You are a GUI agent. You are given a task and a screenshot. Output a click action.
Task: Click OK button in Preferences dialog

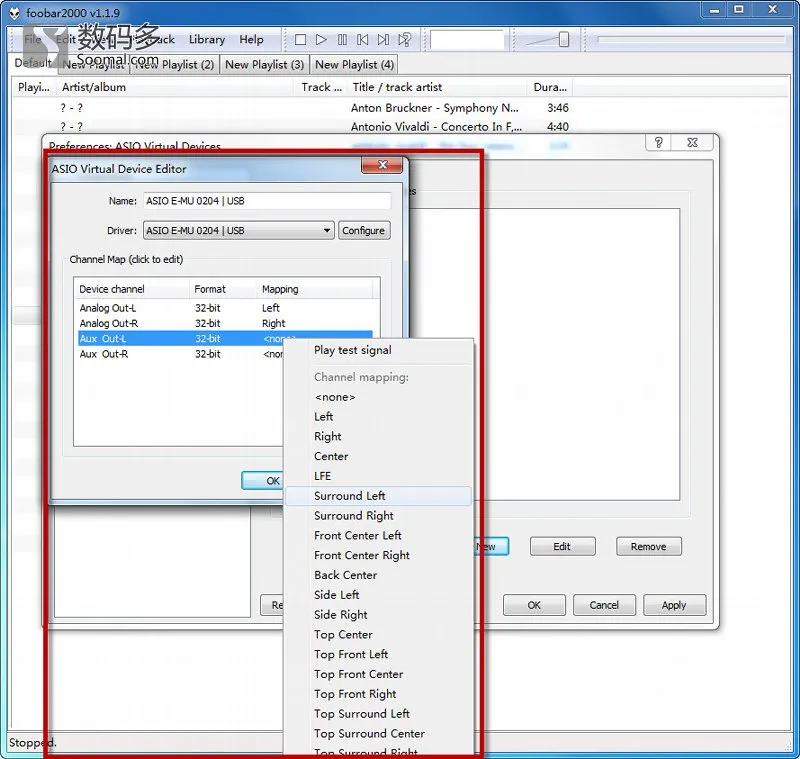pos(534,605)
